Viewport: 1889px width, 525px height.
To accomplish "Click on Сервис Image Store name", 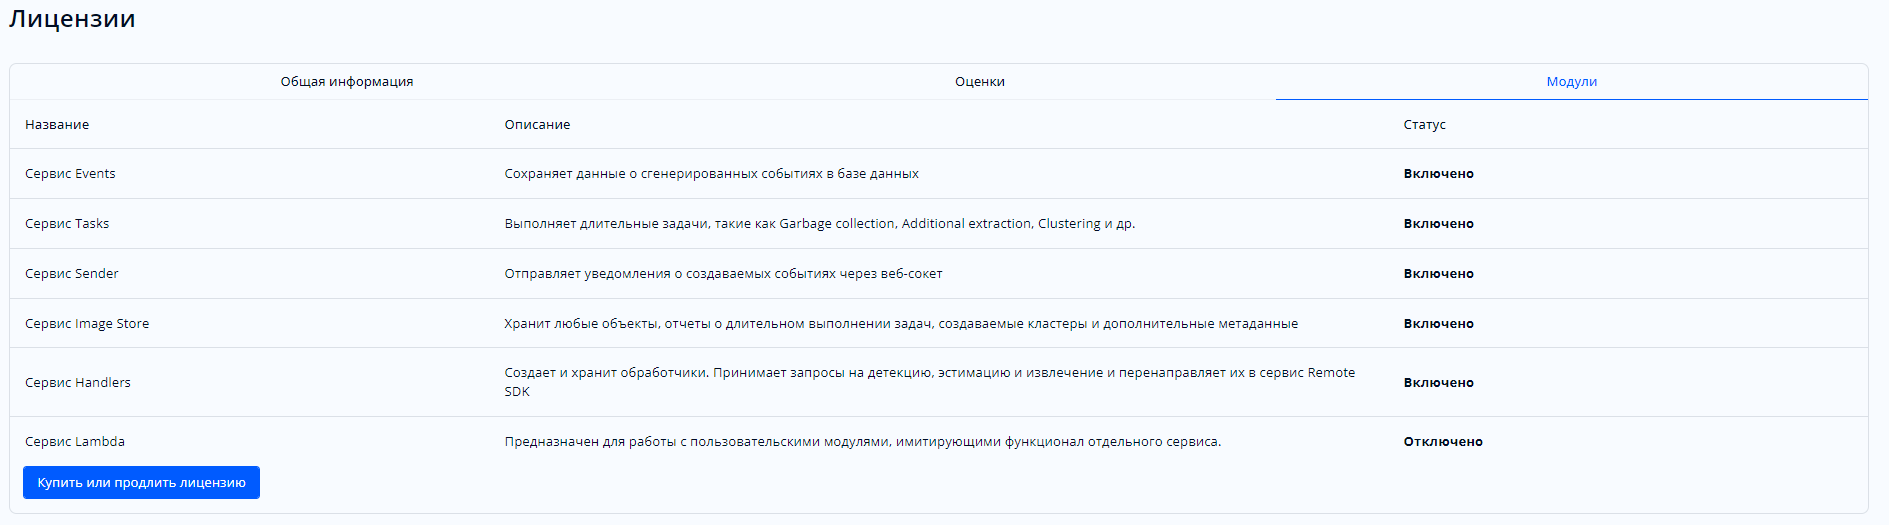I will tap(87, 324).
